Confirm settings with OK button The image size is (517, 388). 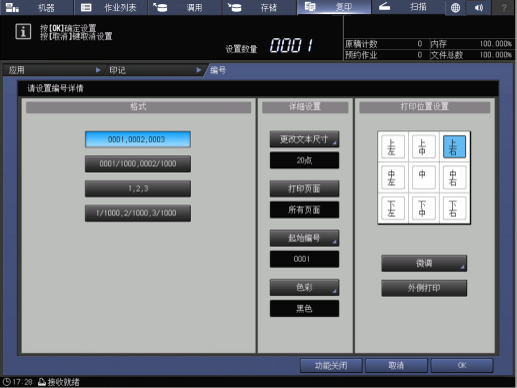pyautogui.click(x=462, y=366)
